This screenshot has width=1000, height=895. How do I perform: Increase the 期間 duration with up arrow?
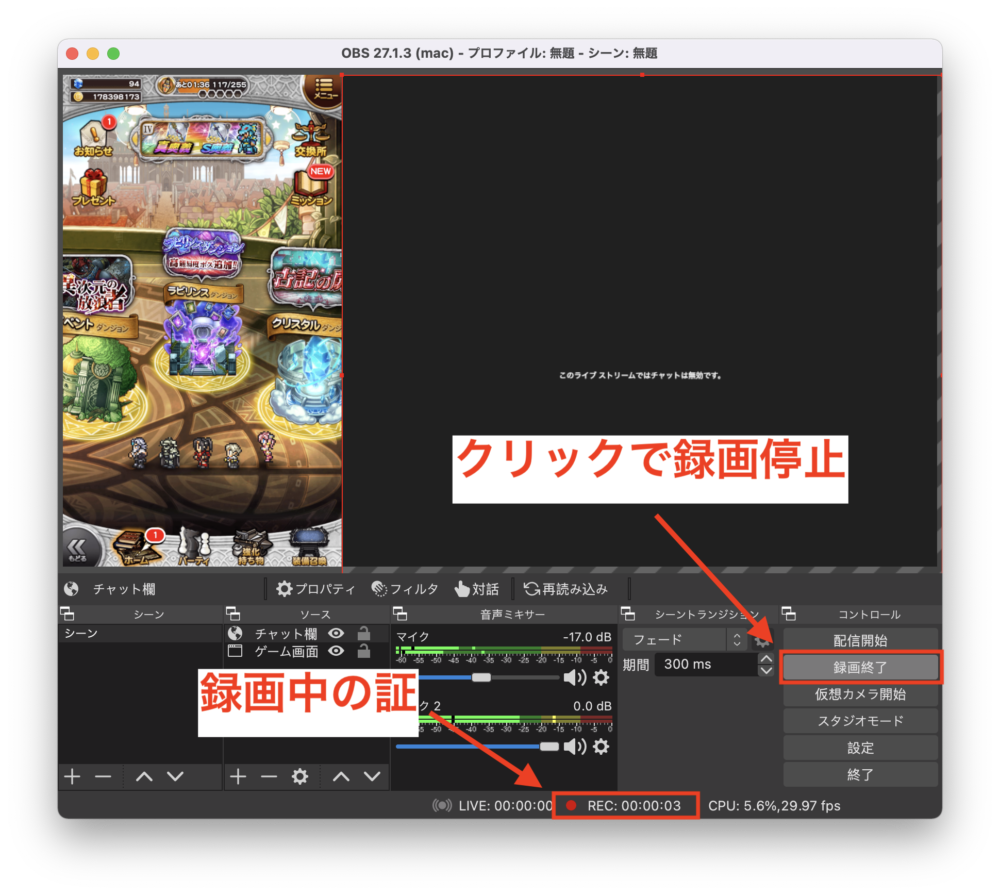(x=766, y=658)
